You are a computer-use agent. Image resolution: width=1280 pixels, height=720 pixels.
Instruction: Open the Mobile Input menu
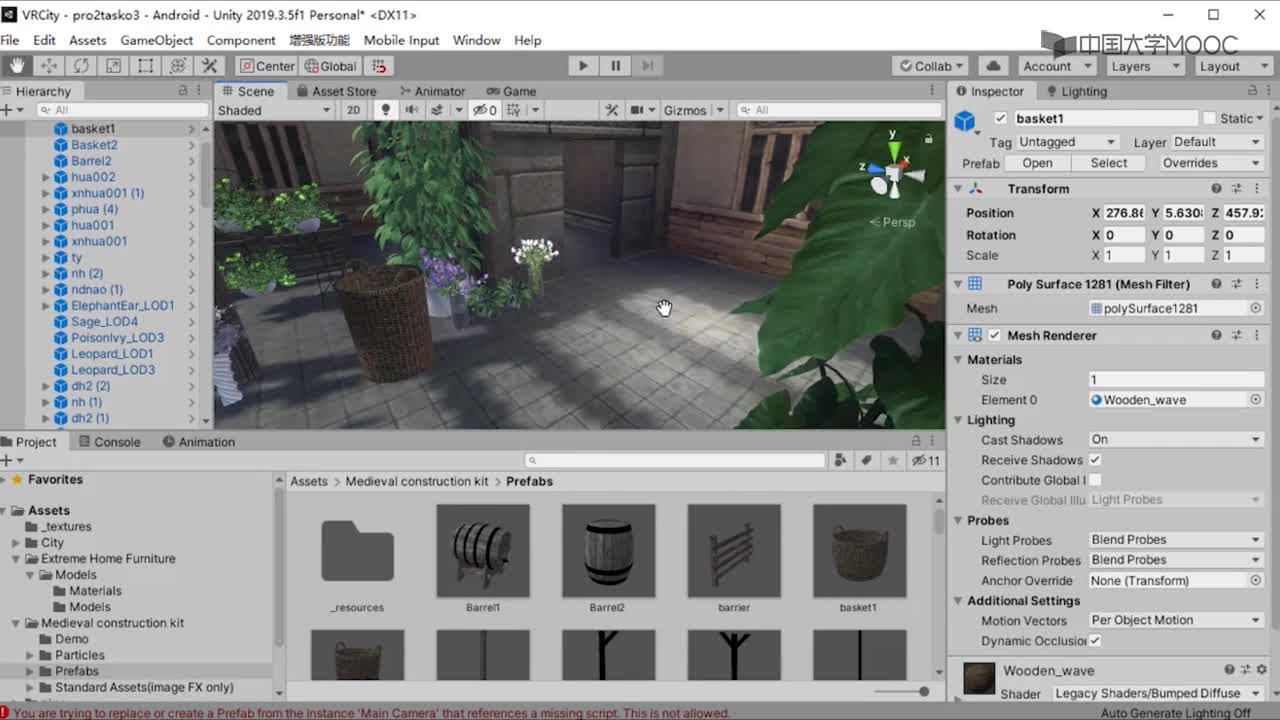401,40
